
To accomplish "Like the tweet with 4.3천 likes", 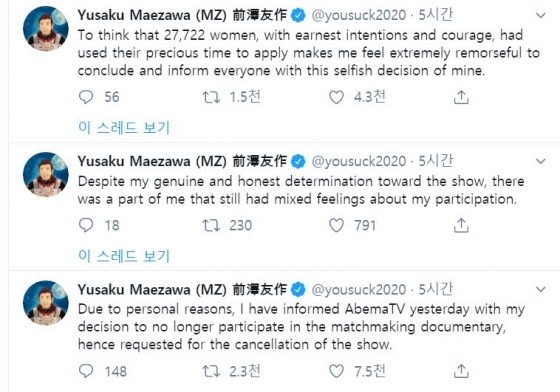I will [336, 97].
